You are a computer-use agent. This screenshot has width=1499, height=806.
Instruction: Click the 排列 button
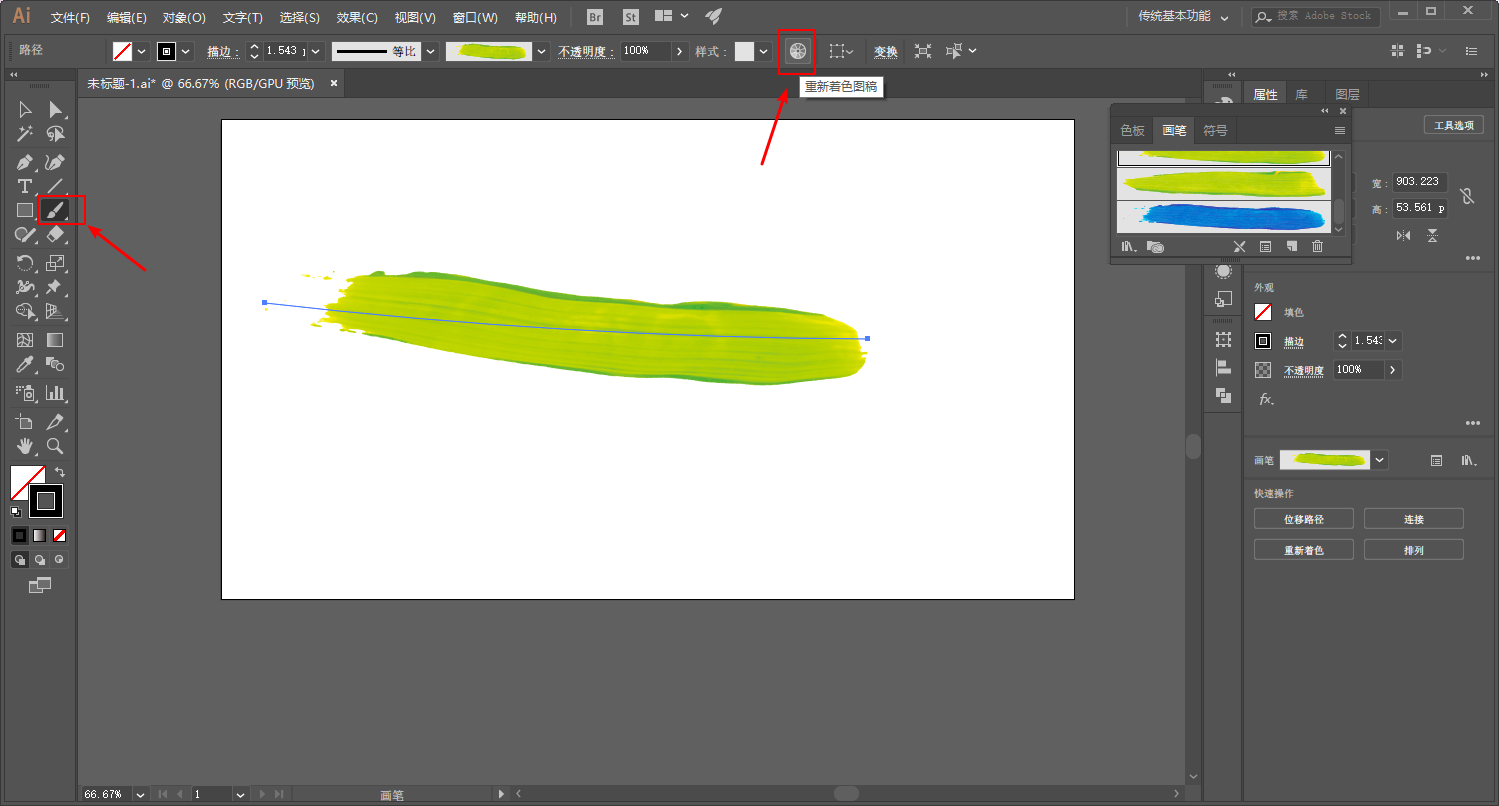pyautogui.click(x=1414, y=550)
